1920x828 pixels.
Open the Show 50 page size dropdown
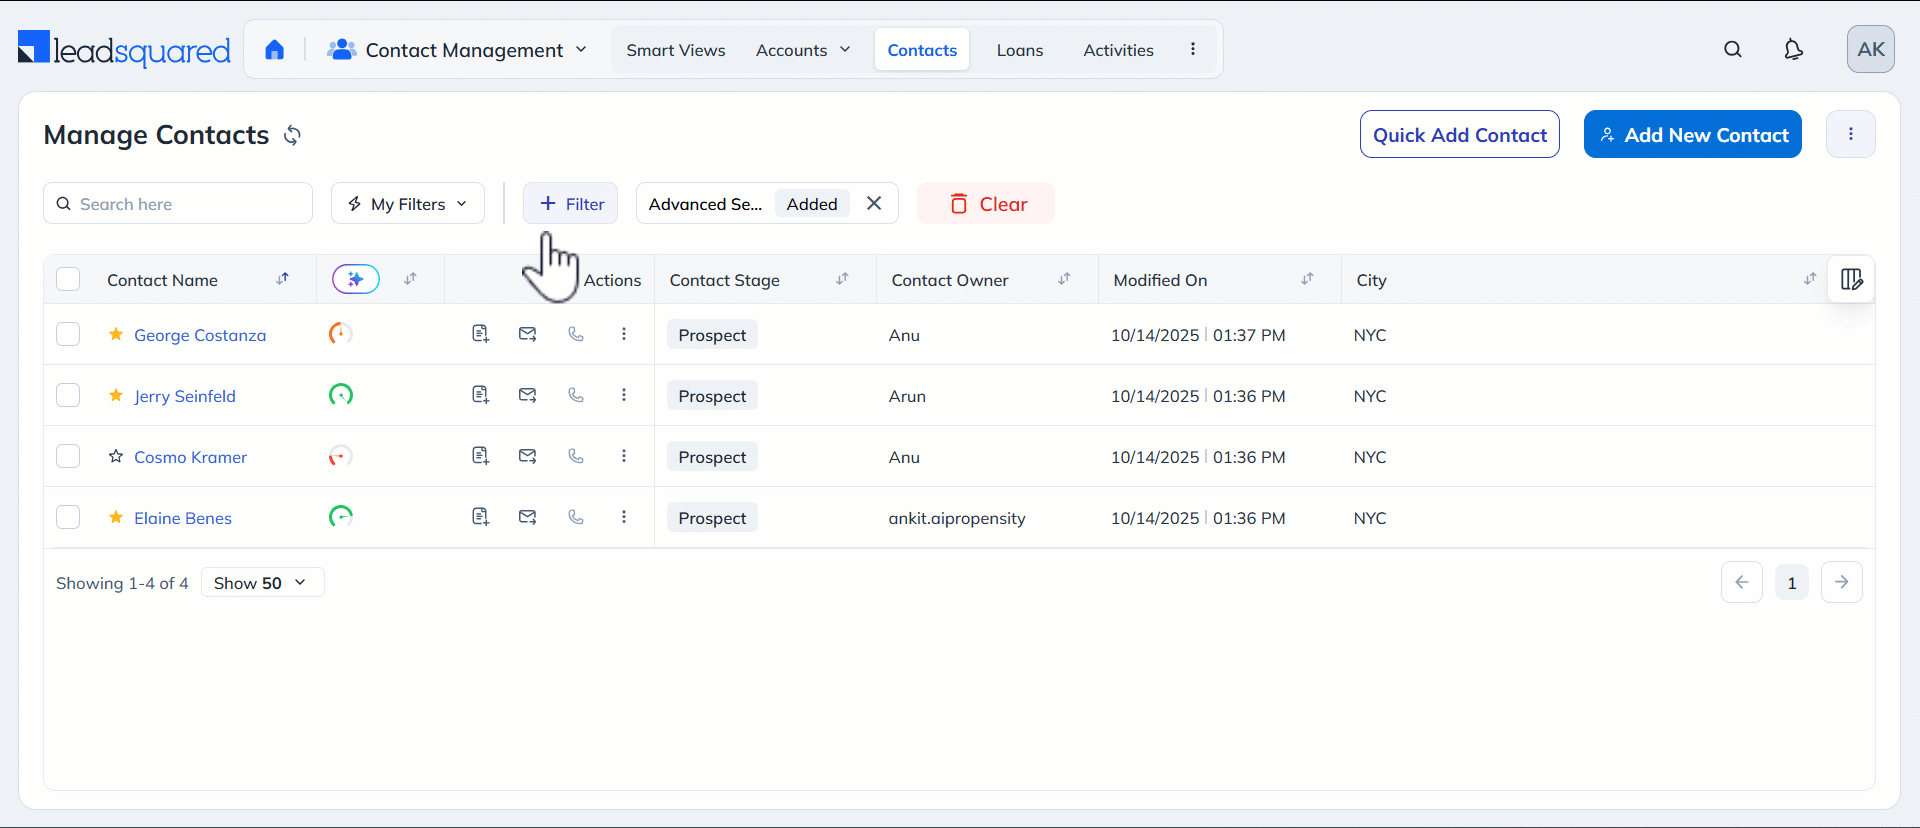pyautogui.click(x=262, y=583)
